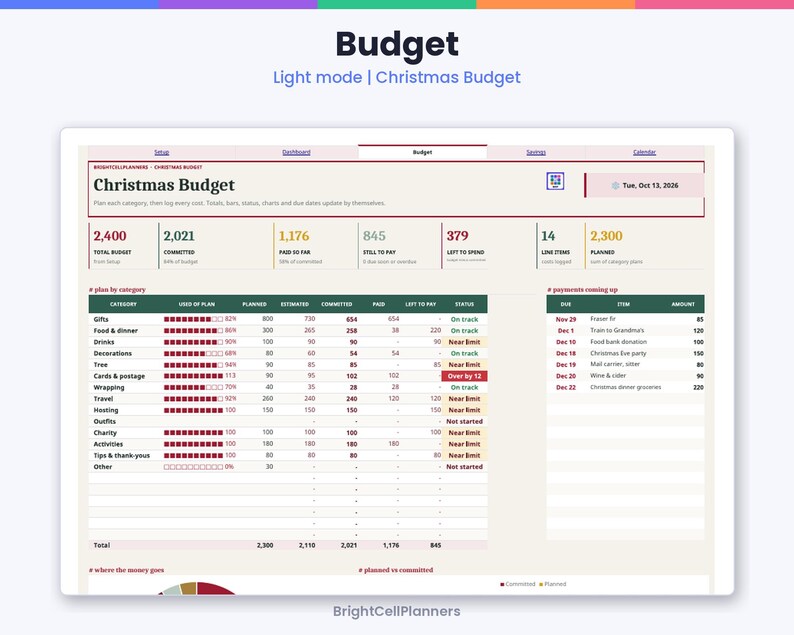The image size is (794, 635).
Task: Click the Gifts 82% usage bar
Action: 200,319
